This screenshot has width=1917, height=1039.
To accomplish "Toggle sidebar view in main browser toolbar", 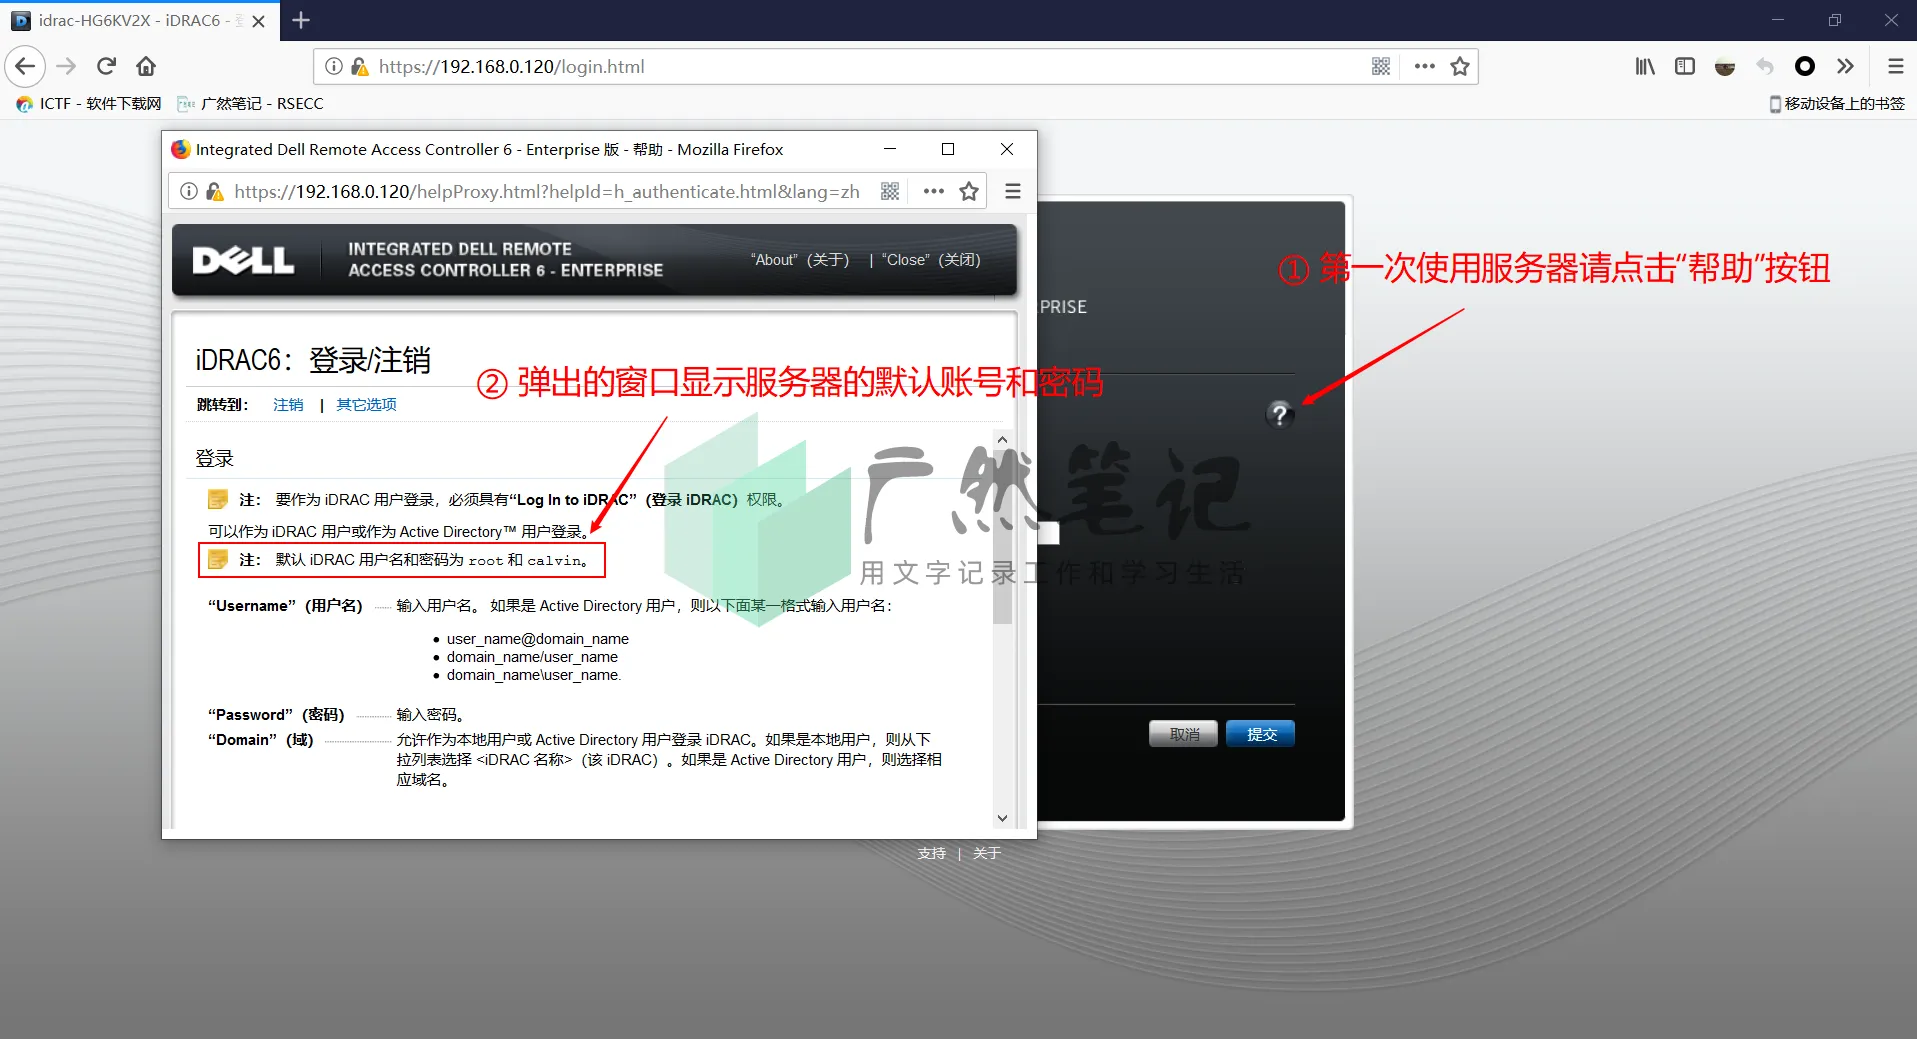I will [1685, 66].
